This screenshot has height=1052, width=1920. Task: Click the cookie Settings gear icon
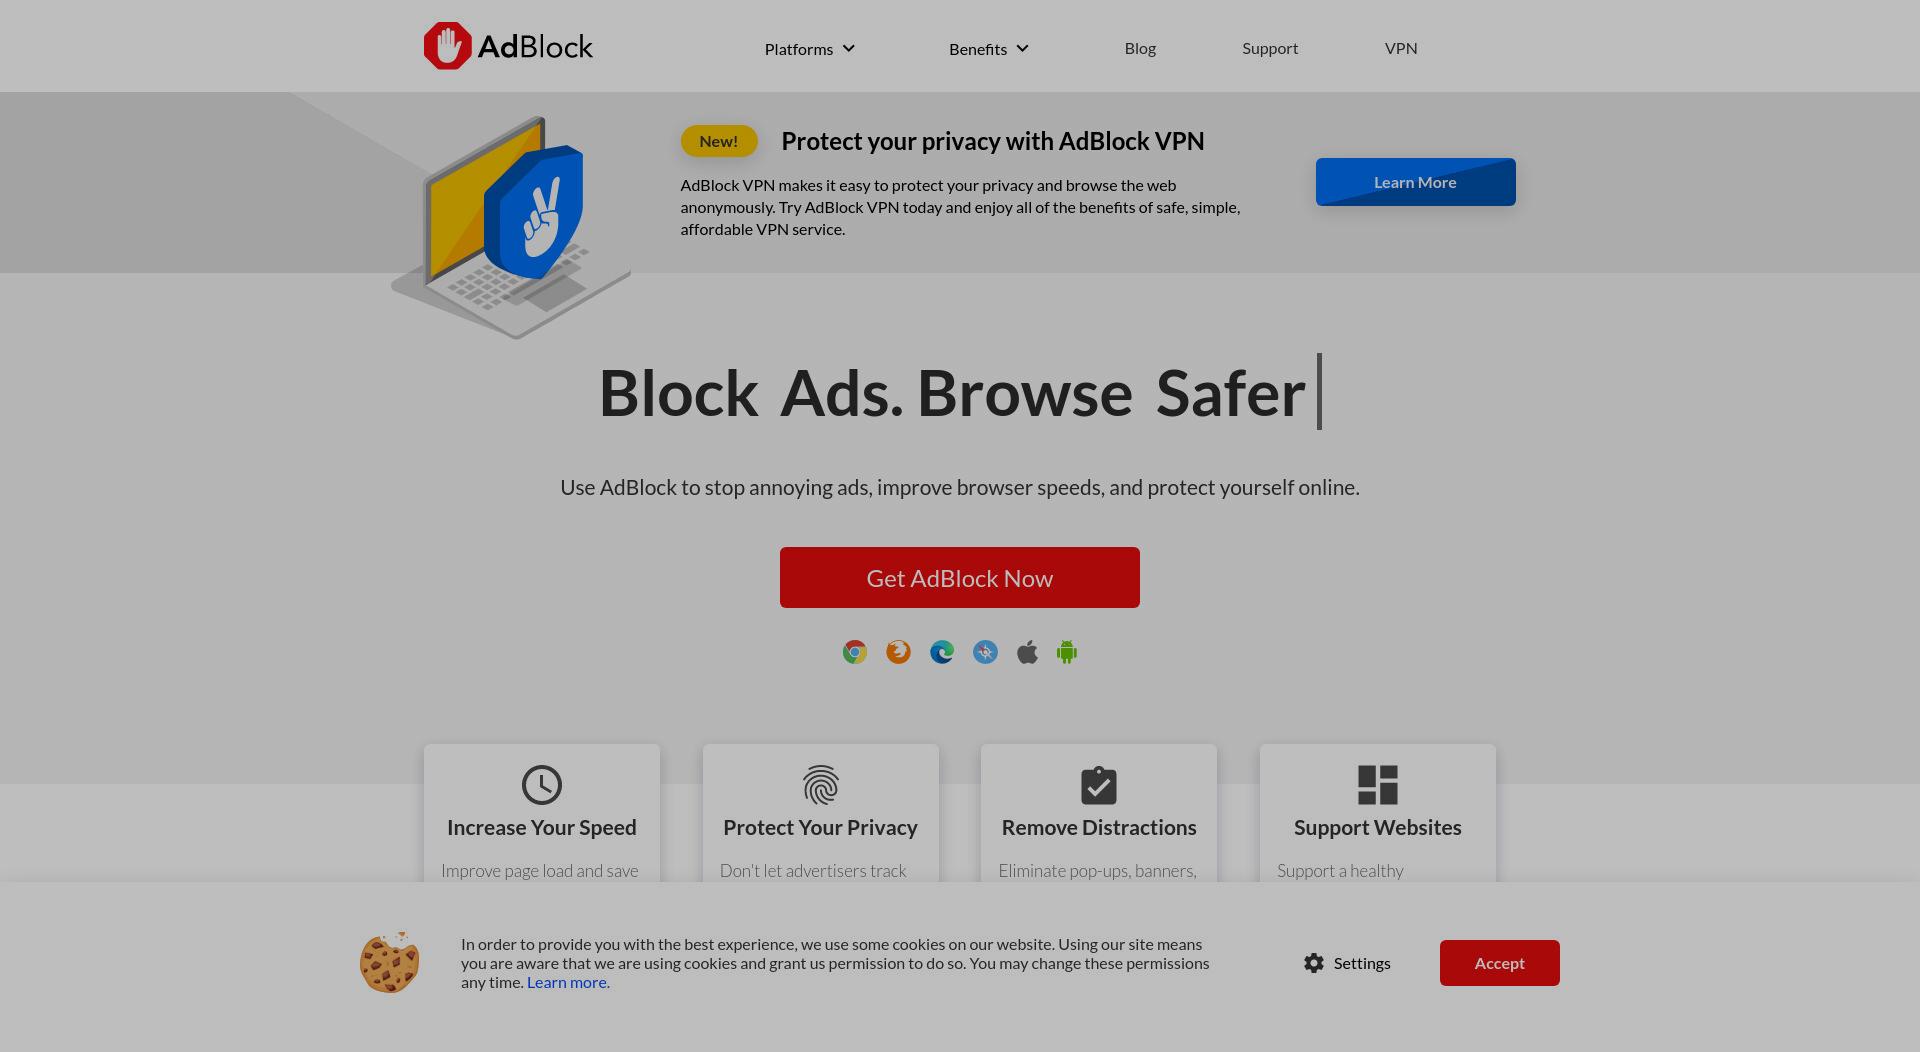click(x=1314, y=963)
